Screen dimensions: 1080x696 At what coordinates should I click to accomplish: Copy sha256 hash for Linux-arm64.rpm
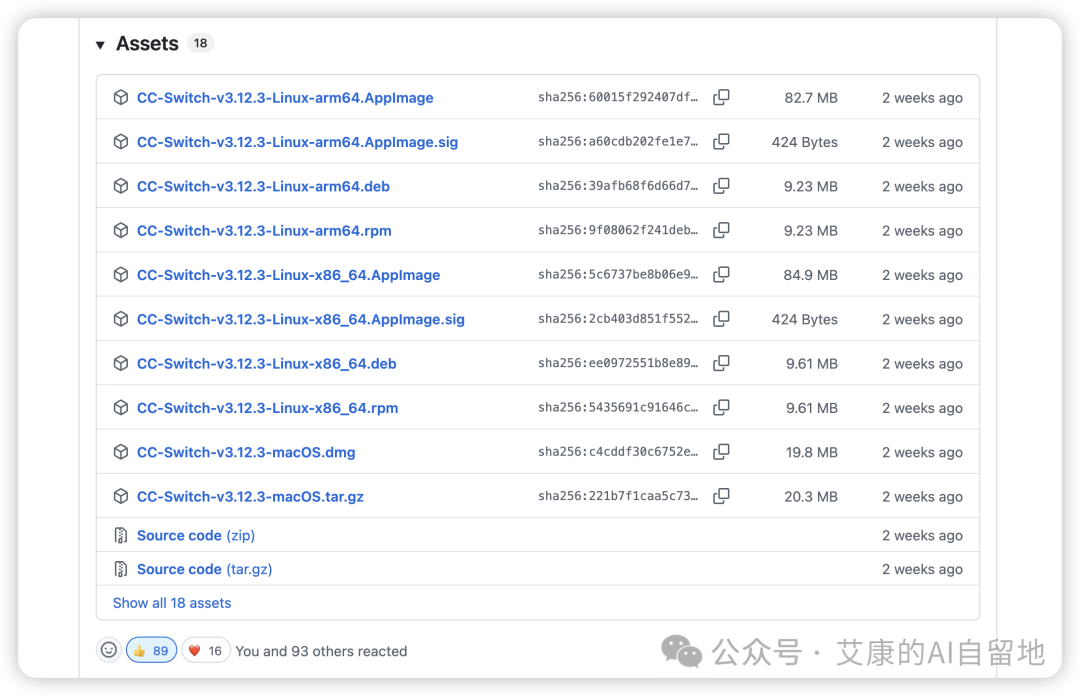coord(721,230)
